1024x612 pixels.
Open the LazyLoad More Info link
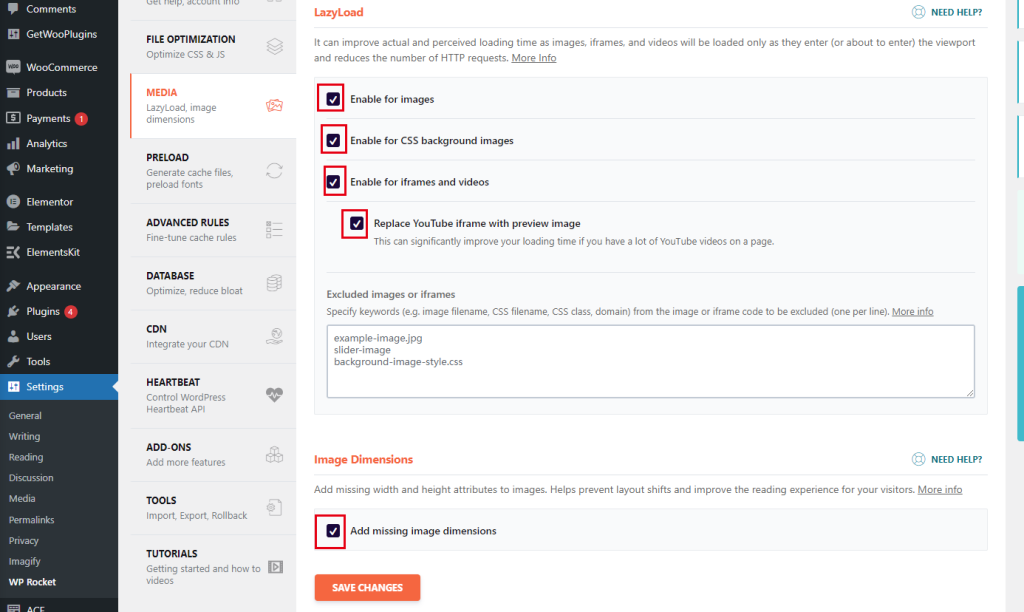coord(534,58)
